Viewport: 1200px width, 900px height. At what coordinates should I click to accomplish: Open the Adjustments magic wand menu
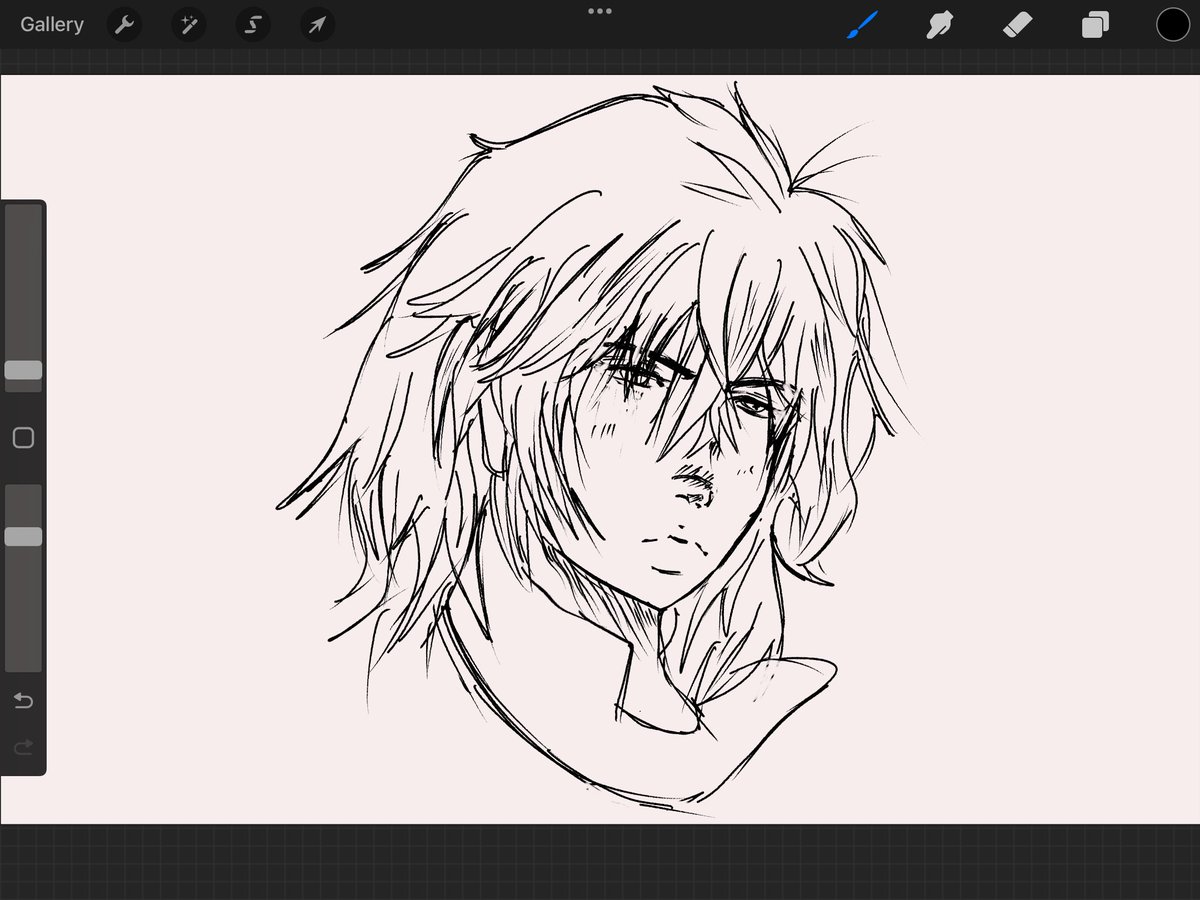[188, 25]
